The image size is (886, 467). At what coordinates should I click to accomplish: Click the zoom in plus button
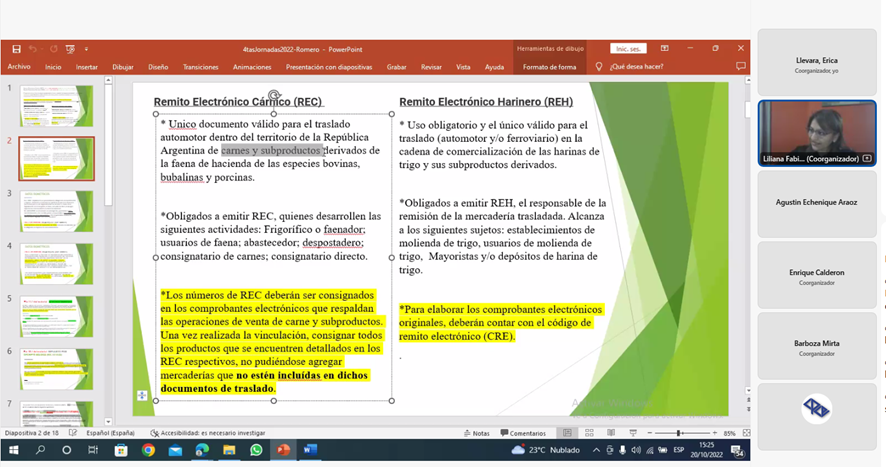click(x=714, y=433)
